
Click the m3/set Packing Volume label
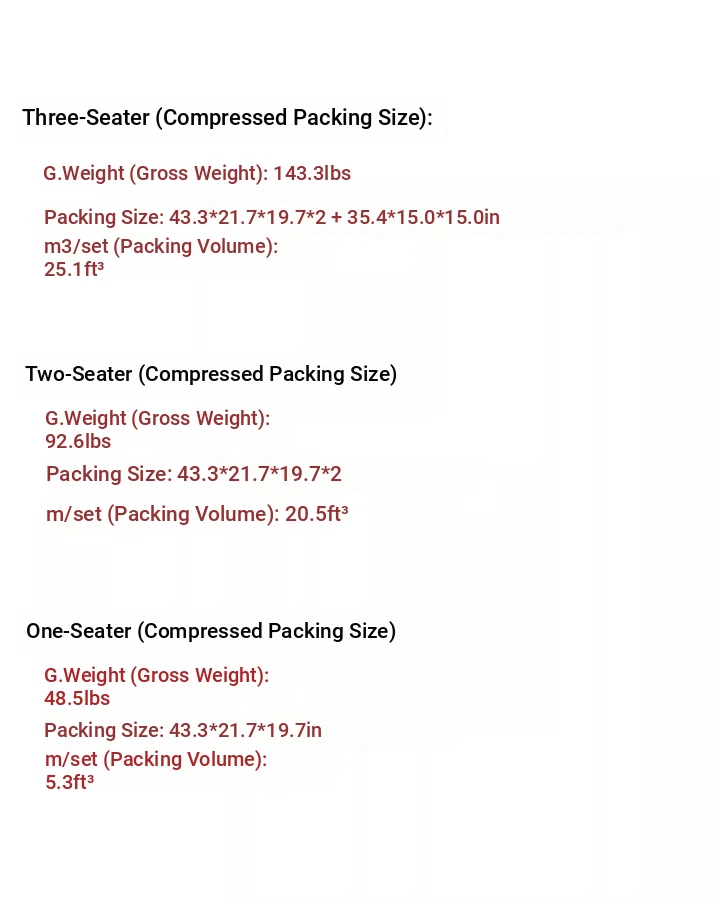point(161,247)
